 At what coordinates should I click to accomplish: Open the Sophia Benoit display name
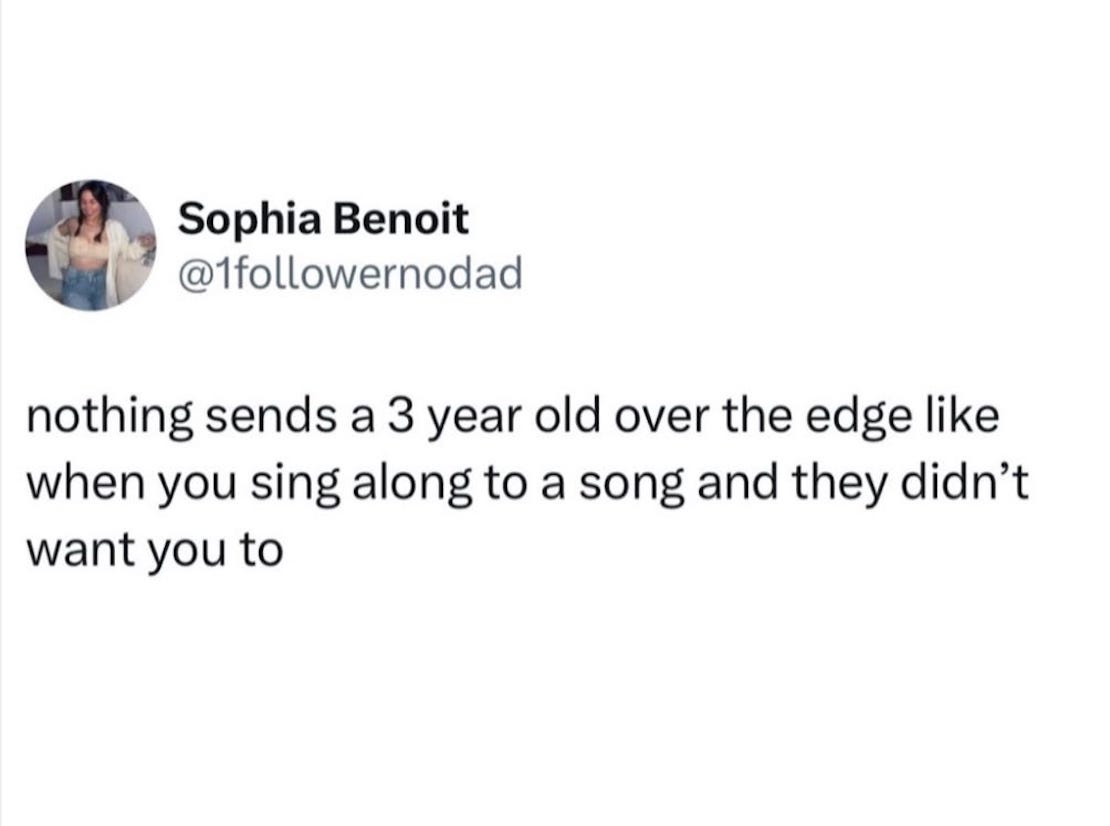point(323,220)
